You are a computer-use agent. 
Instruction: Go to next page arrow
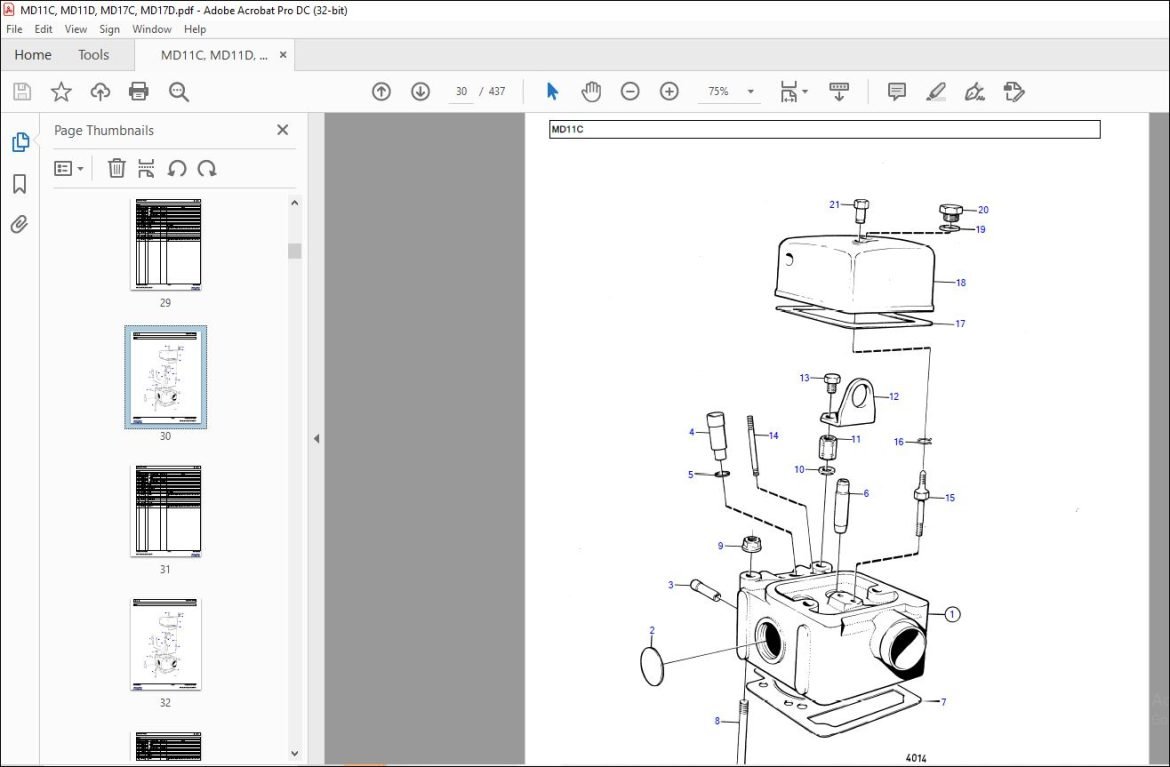tap(420, 91)
